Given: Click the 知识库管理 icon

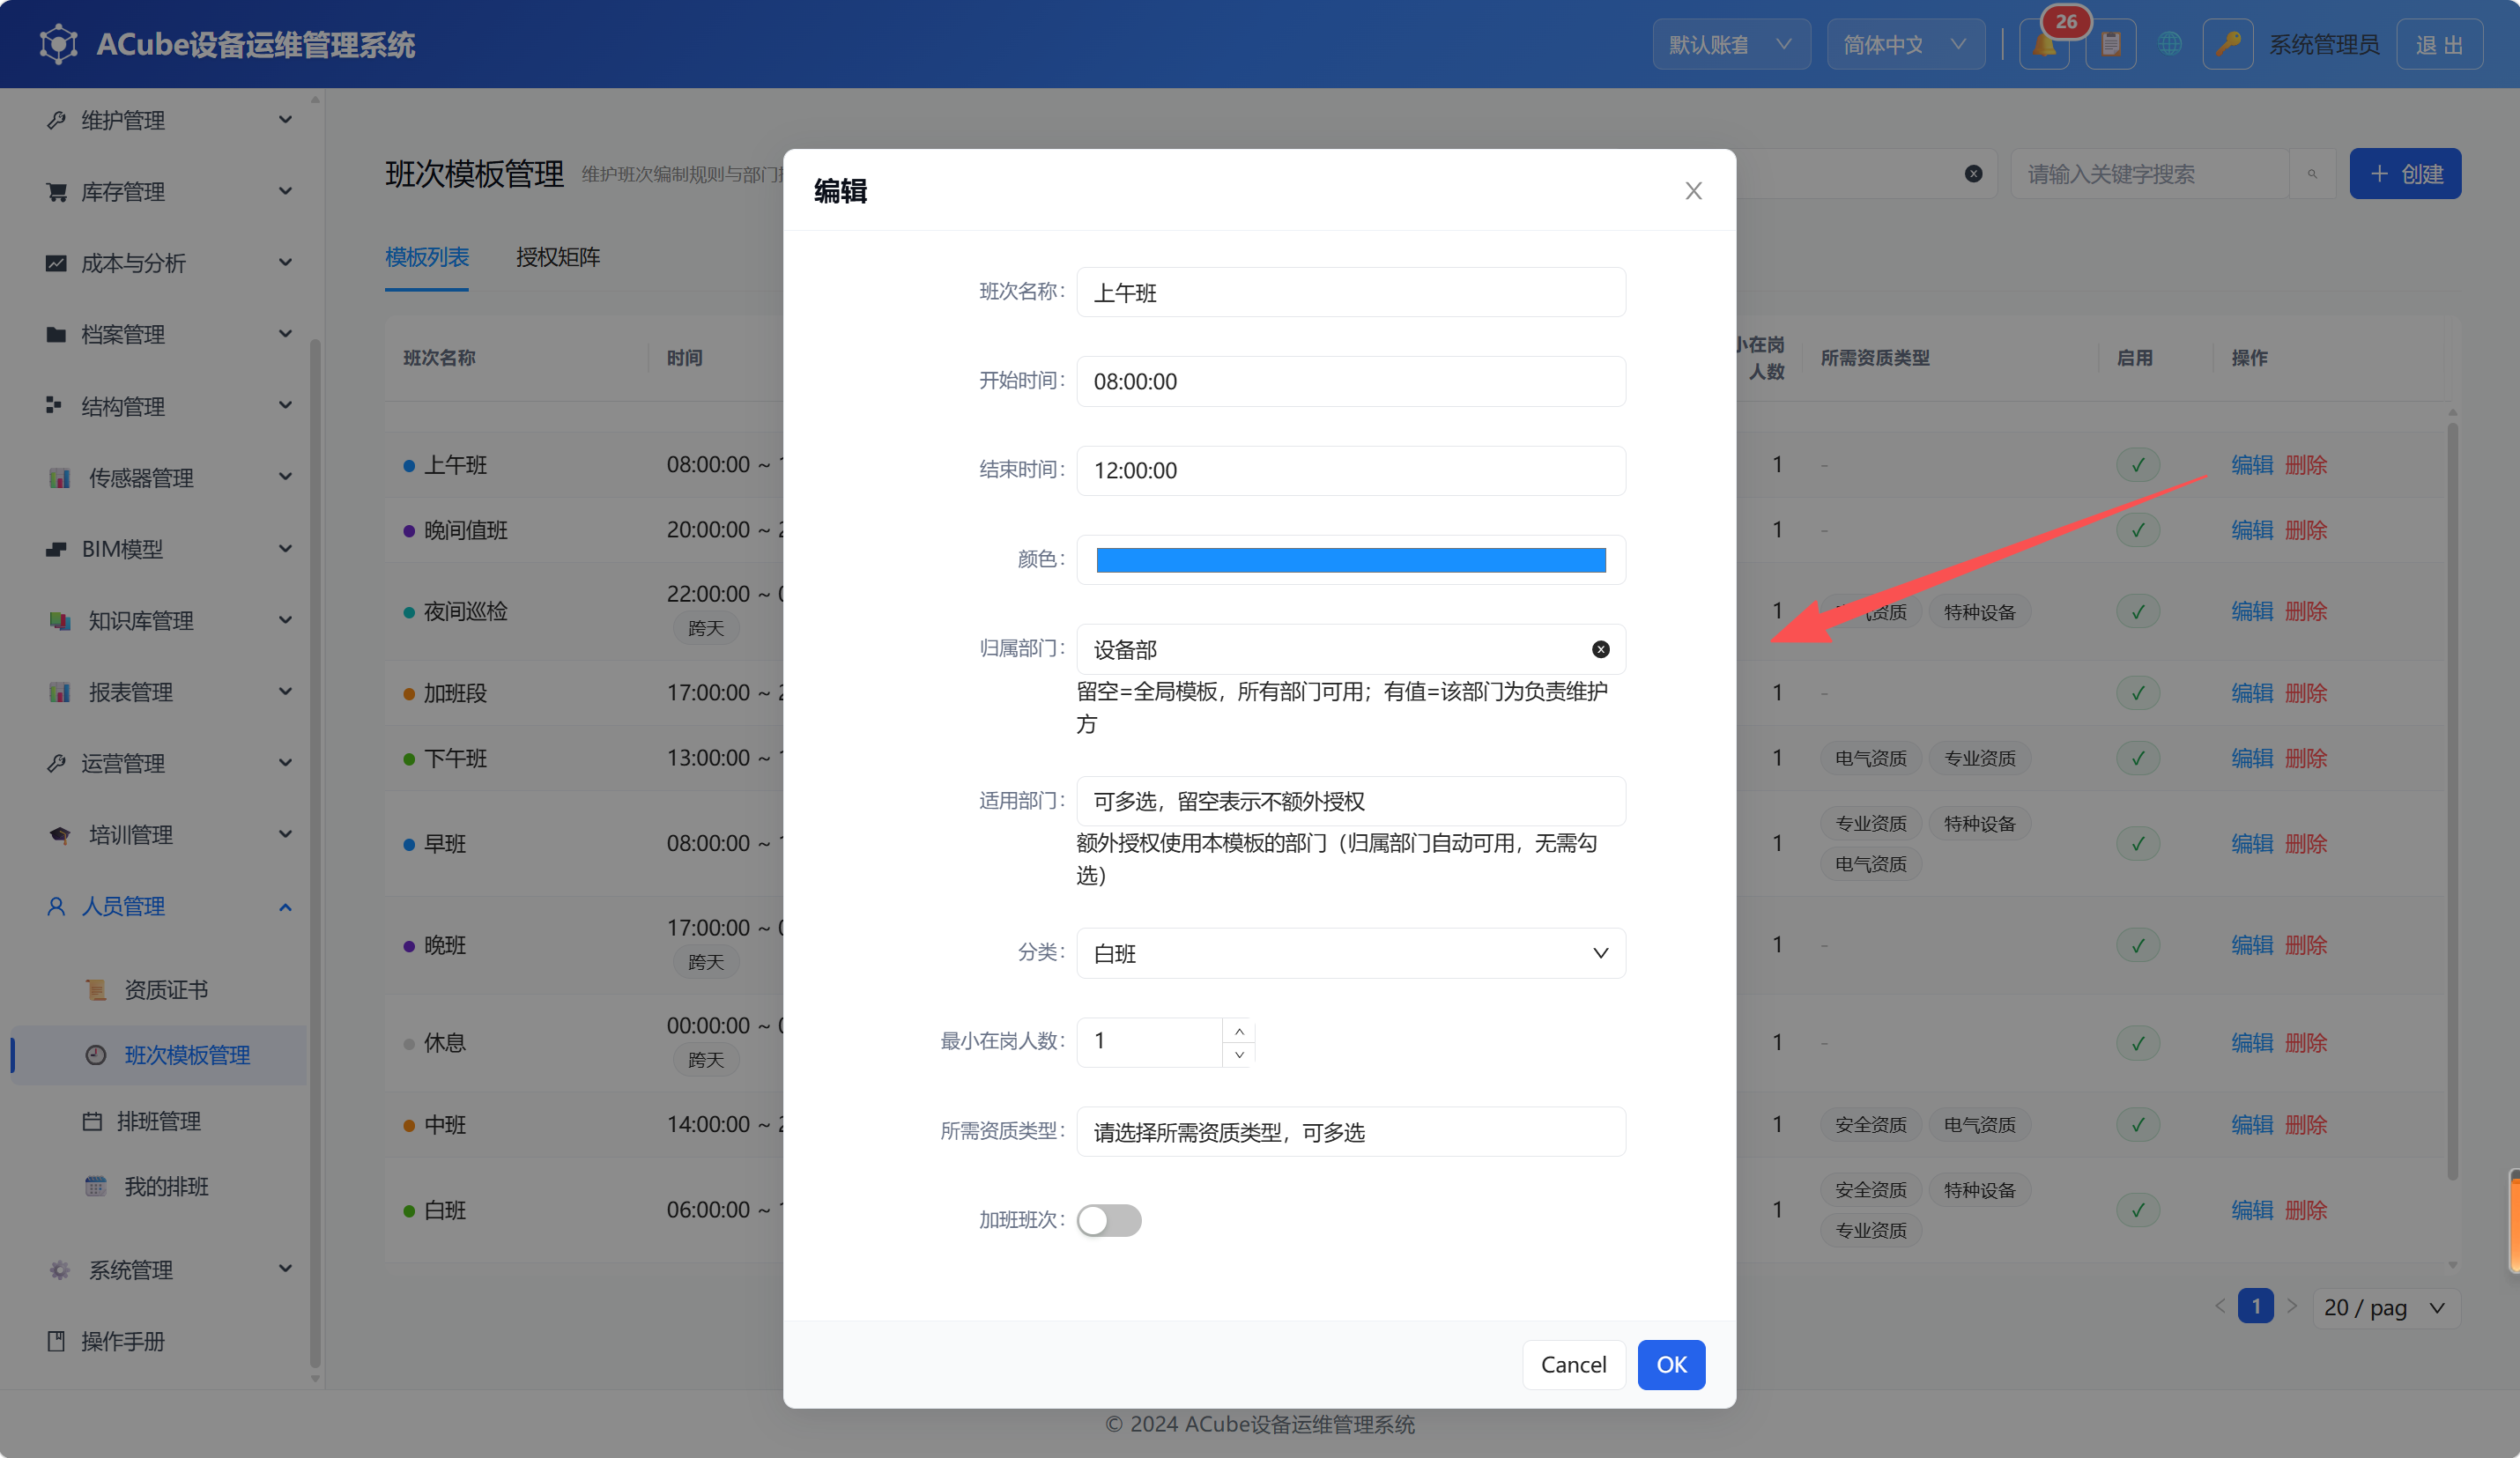Looking at the screenshot, I should 60,621.
